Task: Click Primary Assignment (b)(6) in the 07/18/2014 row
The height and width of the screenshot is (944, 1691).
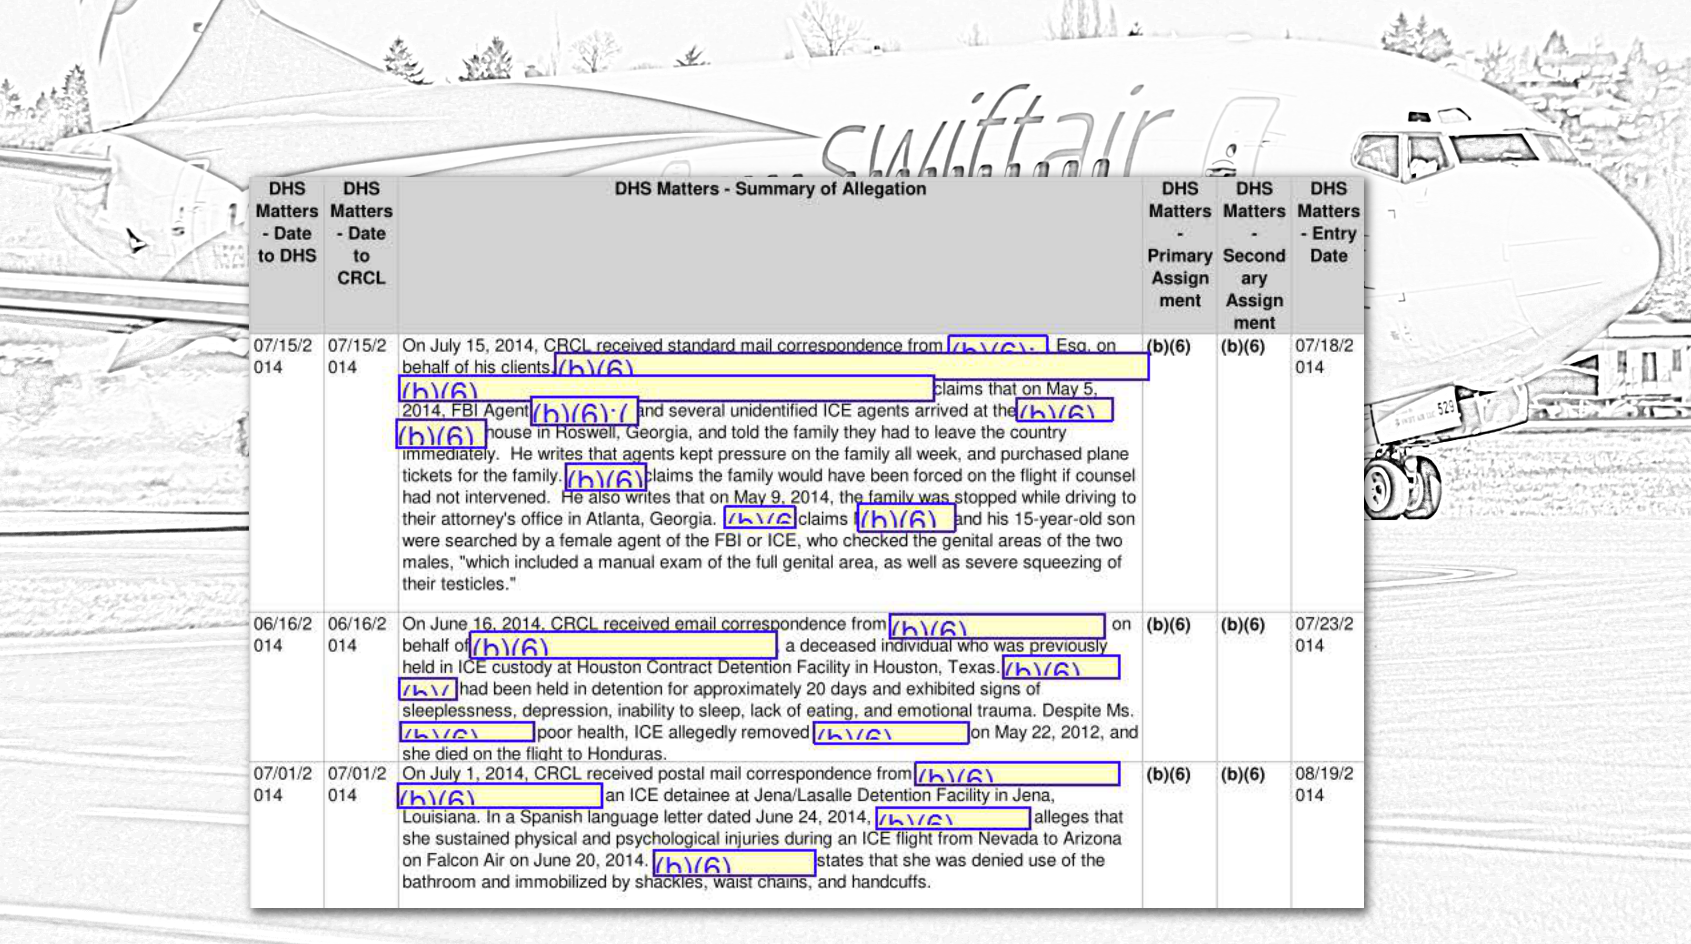Action: tap(1168, 346)
